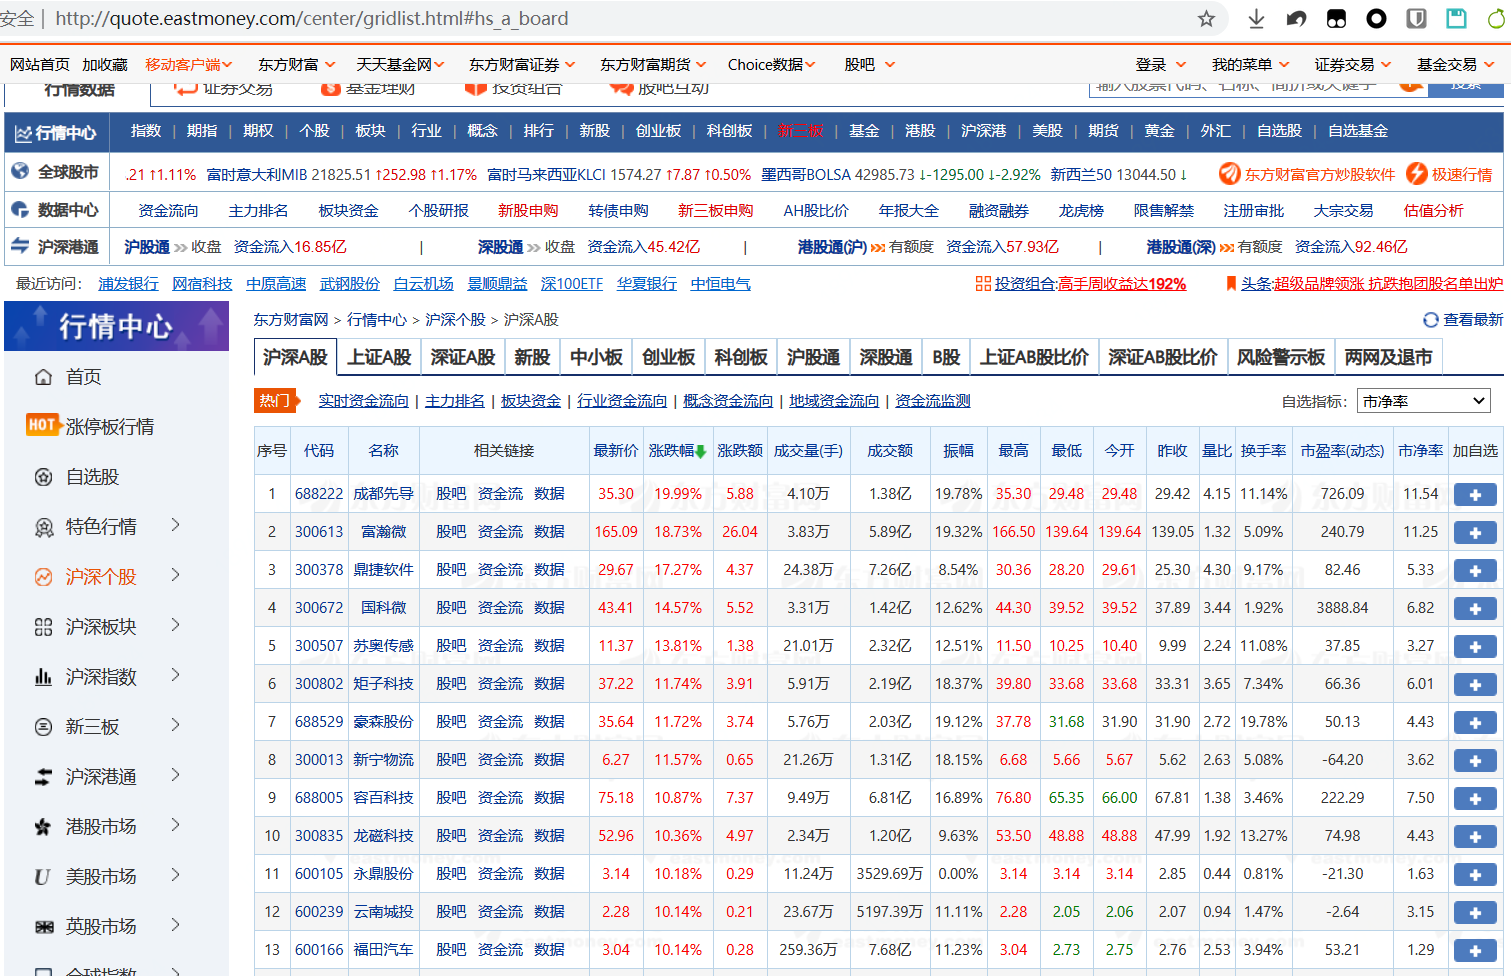Expand the 东方财富 top menu
This screenshot has width=1511, height=976.
click(x=297, y=65)
